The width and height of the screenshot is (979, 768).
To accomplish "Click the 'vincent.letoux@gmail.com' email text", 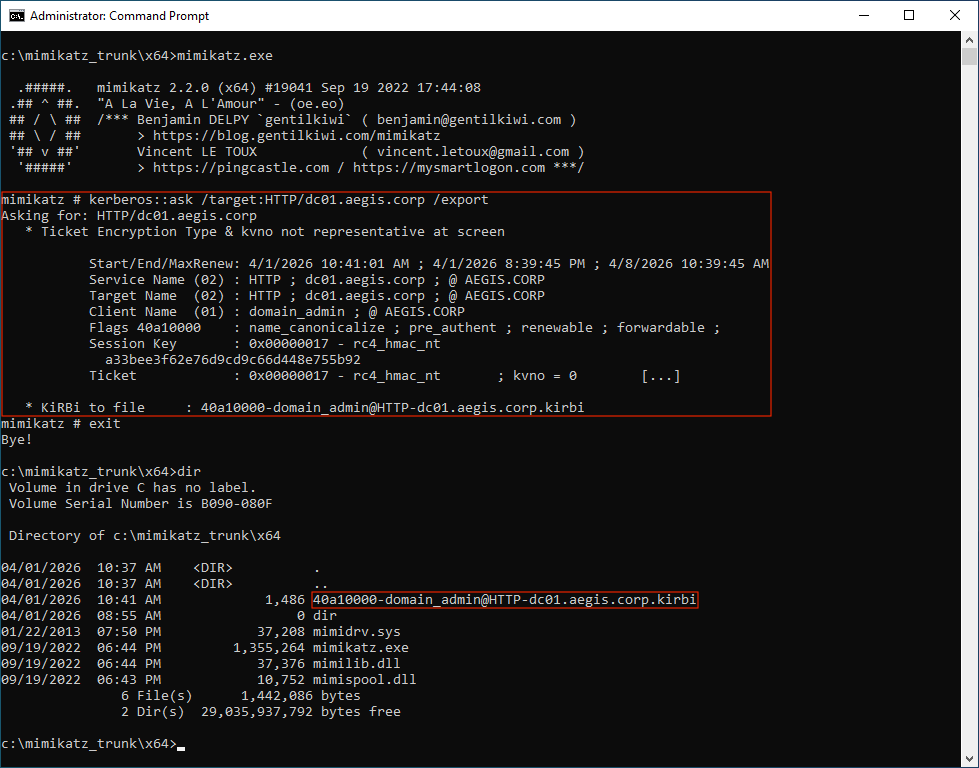I will (x=473, y=152).
